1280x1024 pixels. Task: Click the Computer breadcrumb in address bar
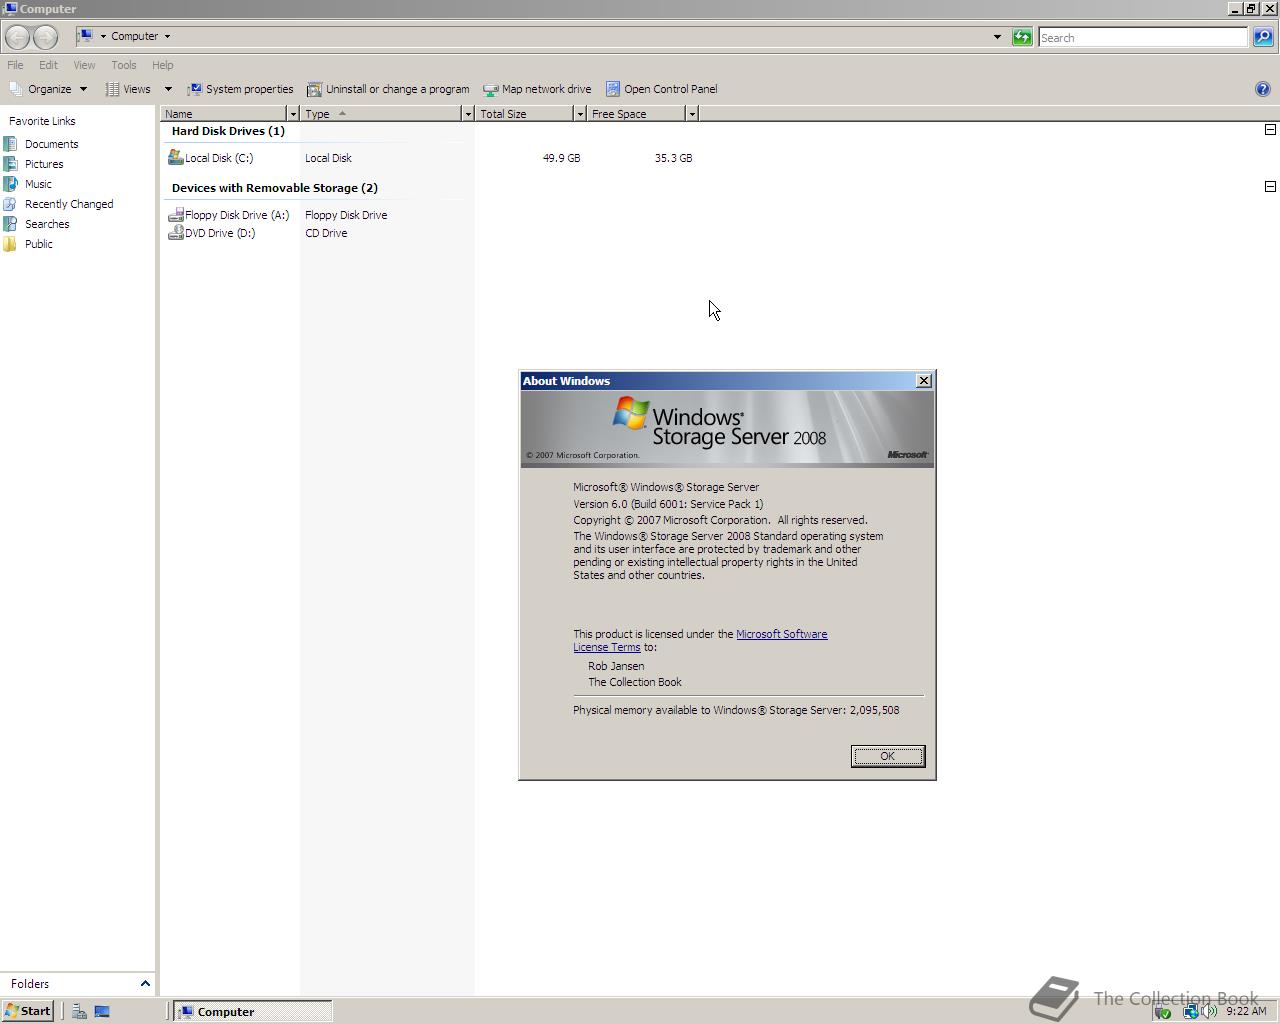point(134,36)
